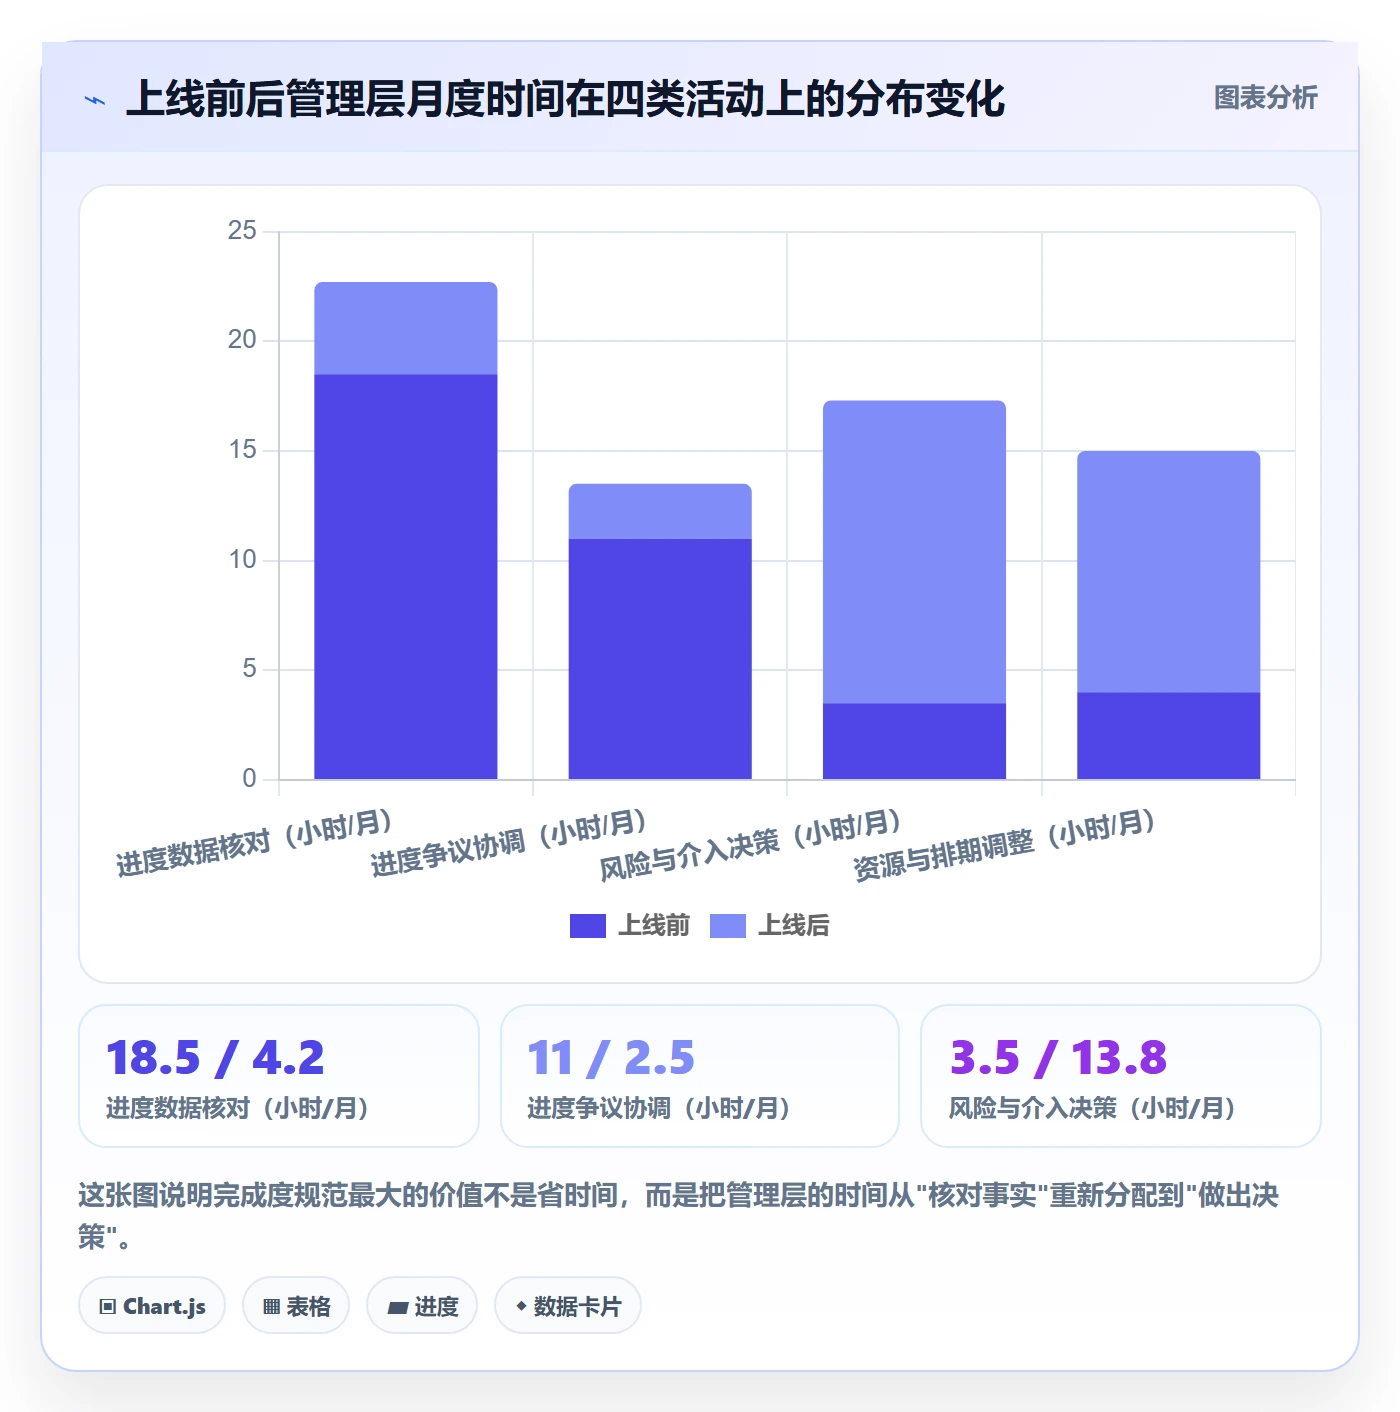Select the Chart.js tag chip

tap(152, 1306)
